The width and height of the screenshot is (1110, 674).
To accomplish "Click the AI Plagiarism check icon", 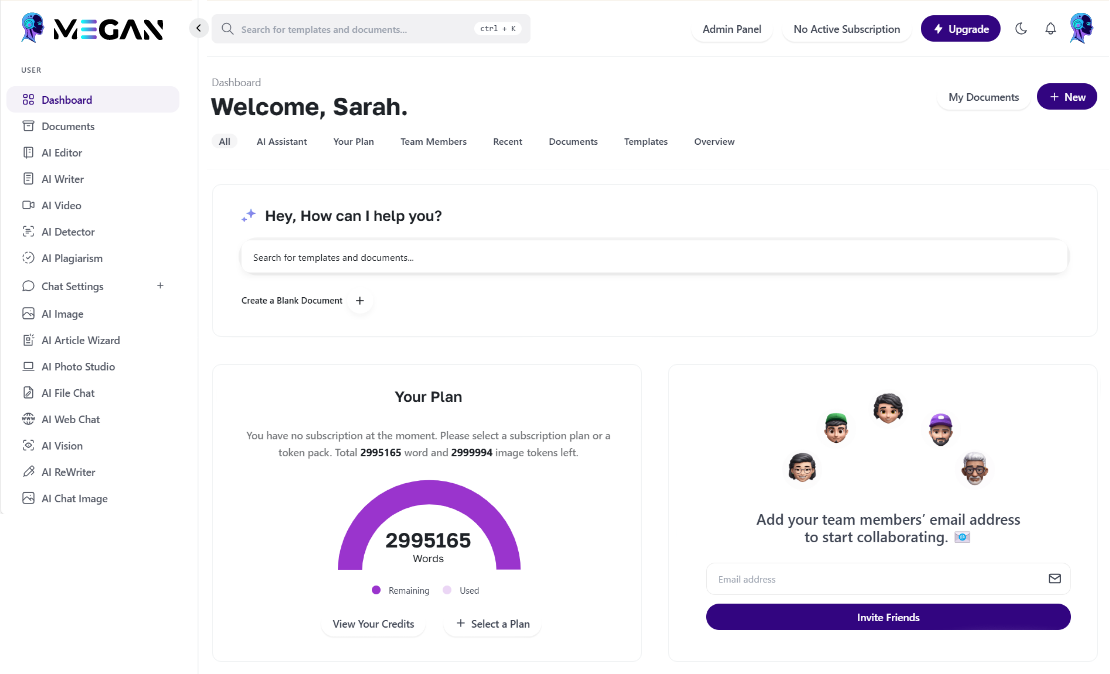I will coord(28,258).
